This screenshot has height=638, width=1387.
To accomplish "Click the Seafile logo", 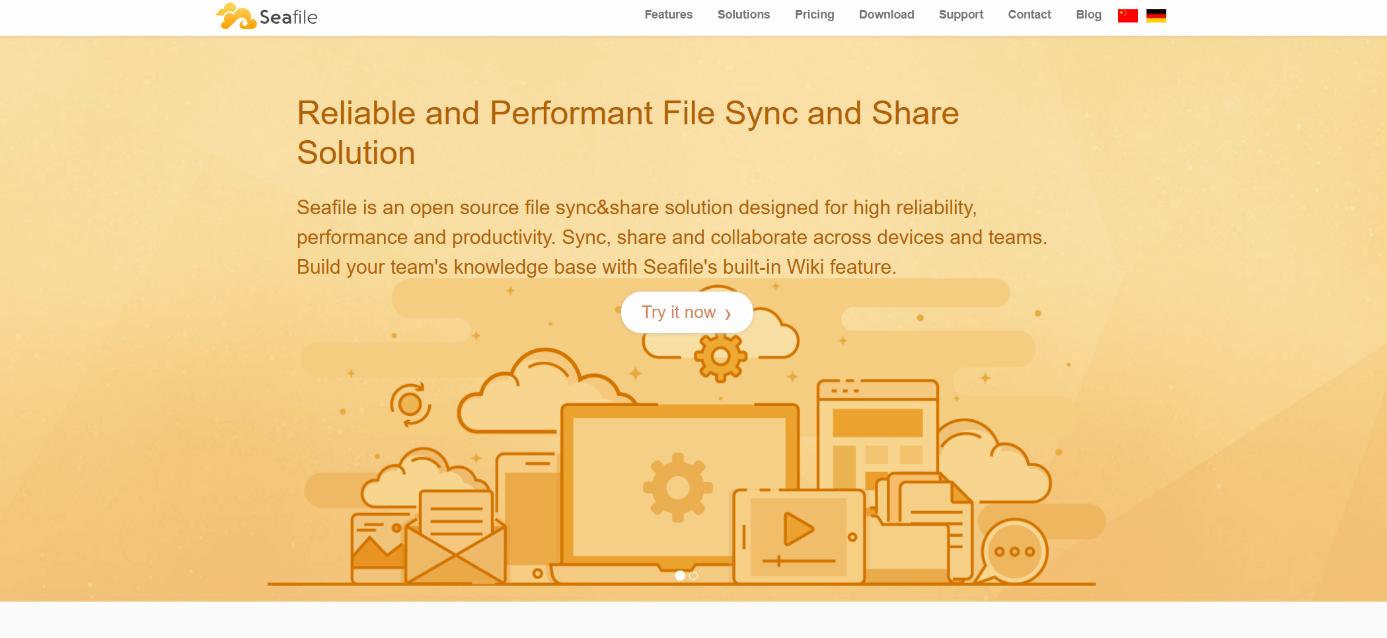I will click(x=267, y=16).
